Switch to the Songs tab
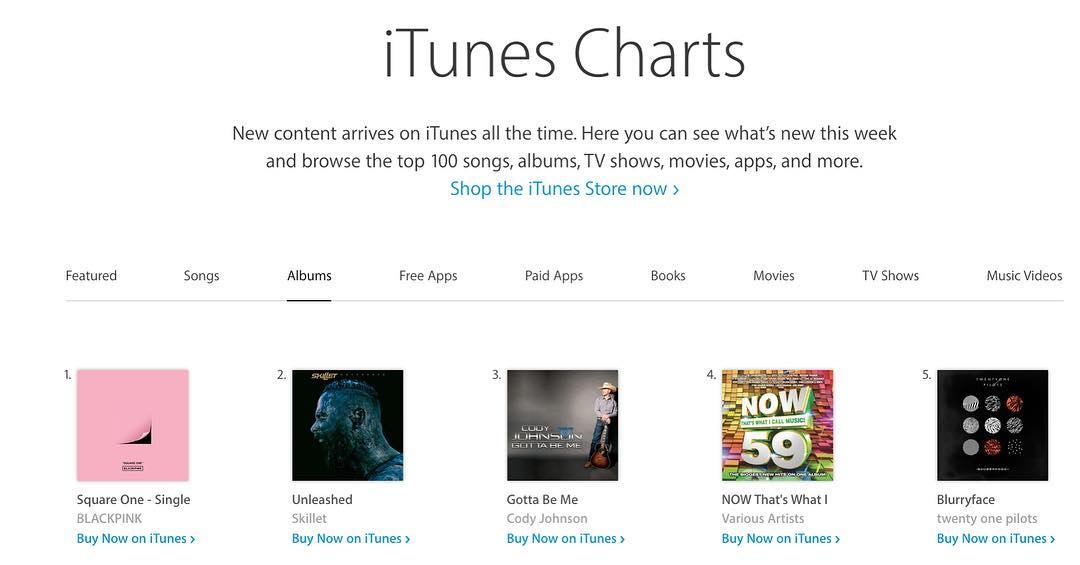 pyautogui.click(x=201, y=276)
